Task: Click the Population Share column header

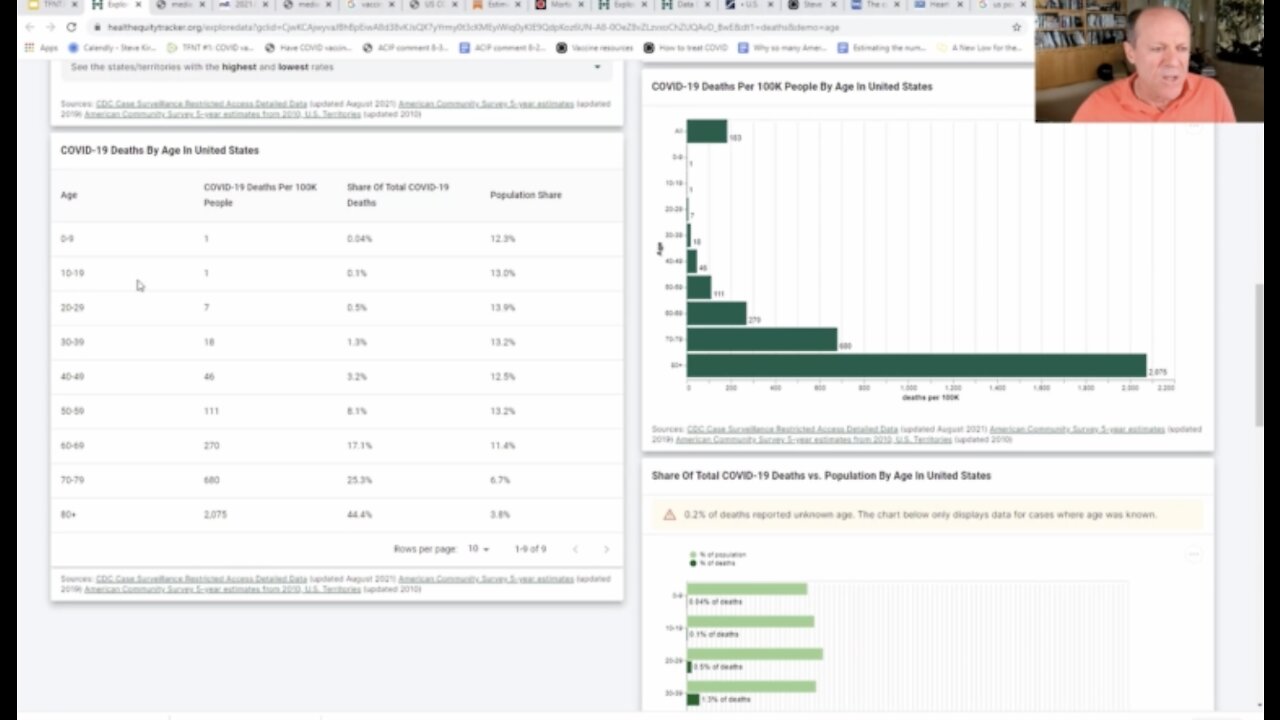Action: (525, 195)
